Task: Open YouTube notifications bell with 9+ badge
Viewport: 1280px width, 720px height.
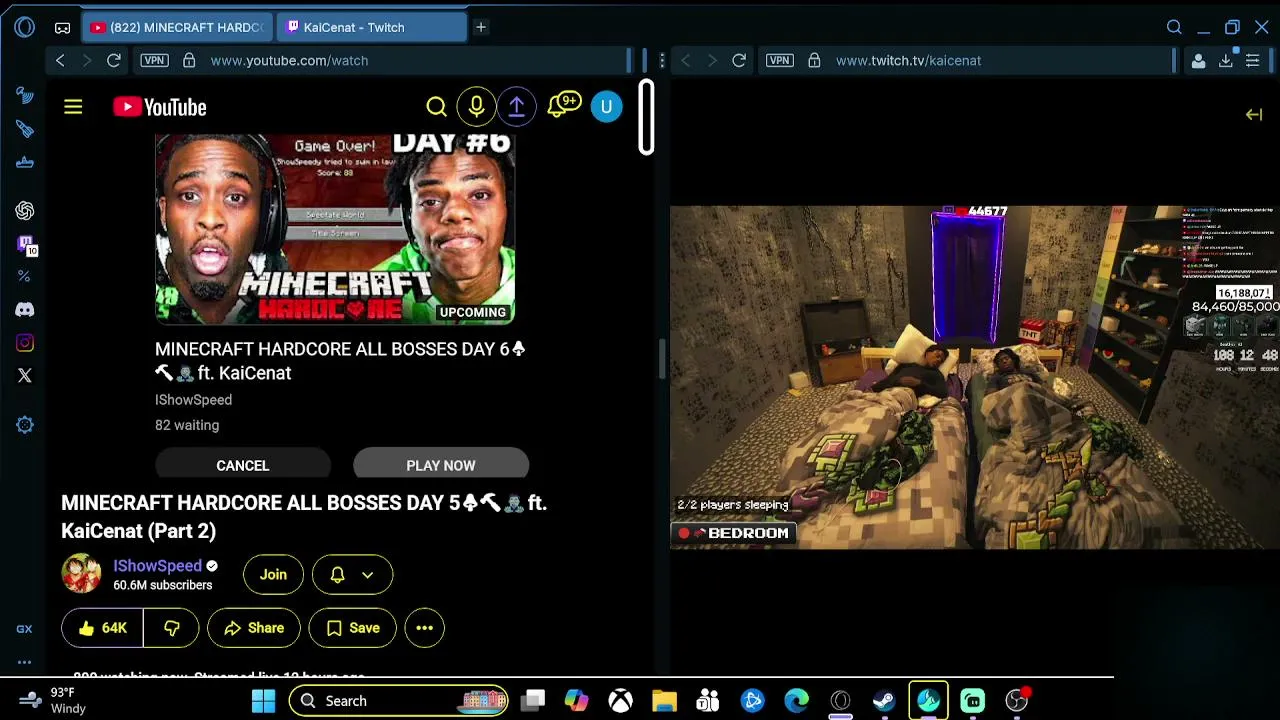Action: 563,106
